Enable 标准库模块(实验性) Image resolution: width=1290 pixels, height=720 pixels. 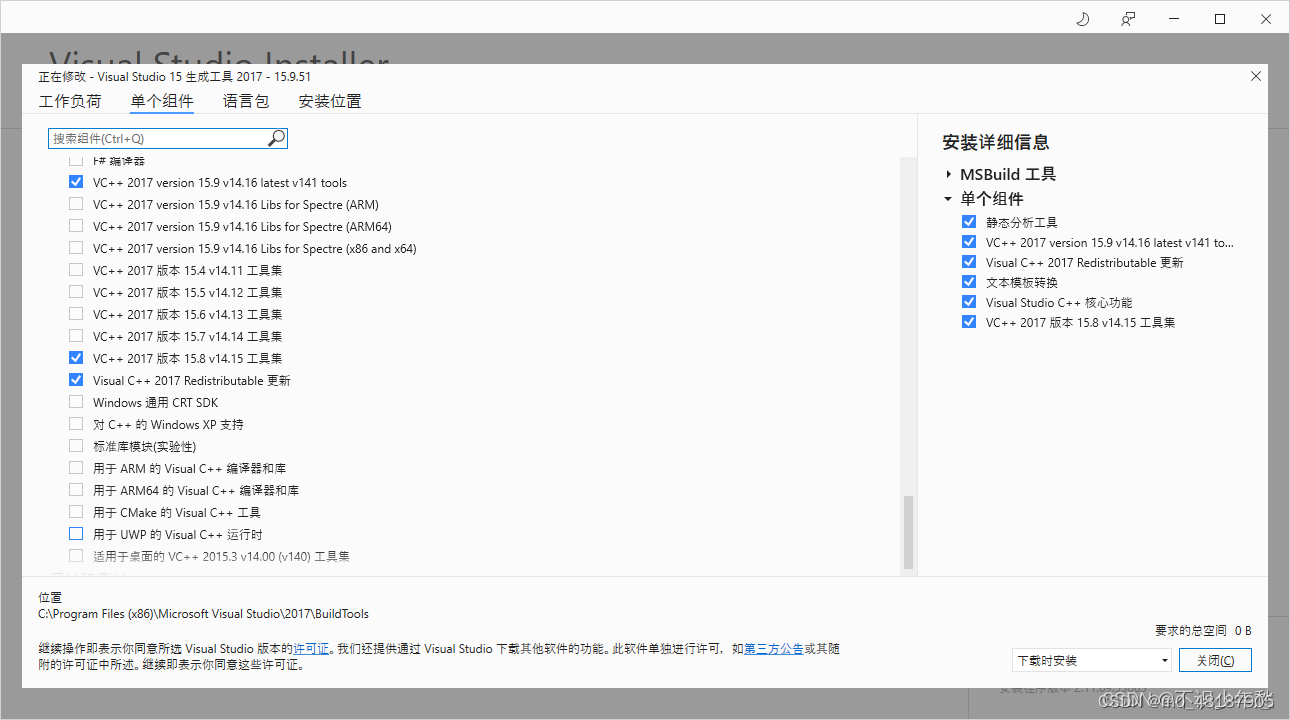(76, 445)
